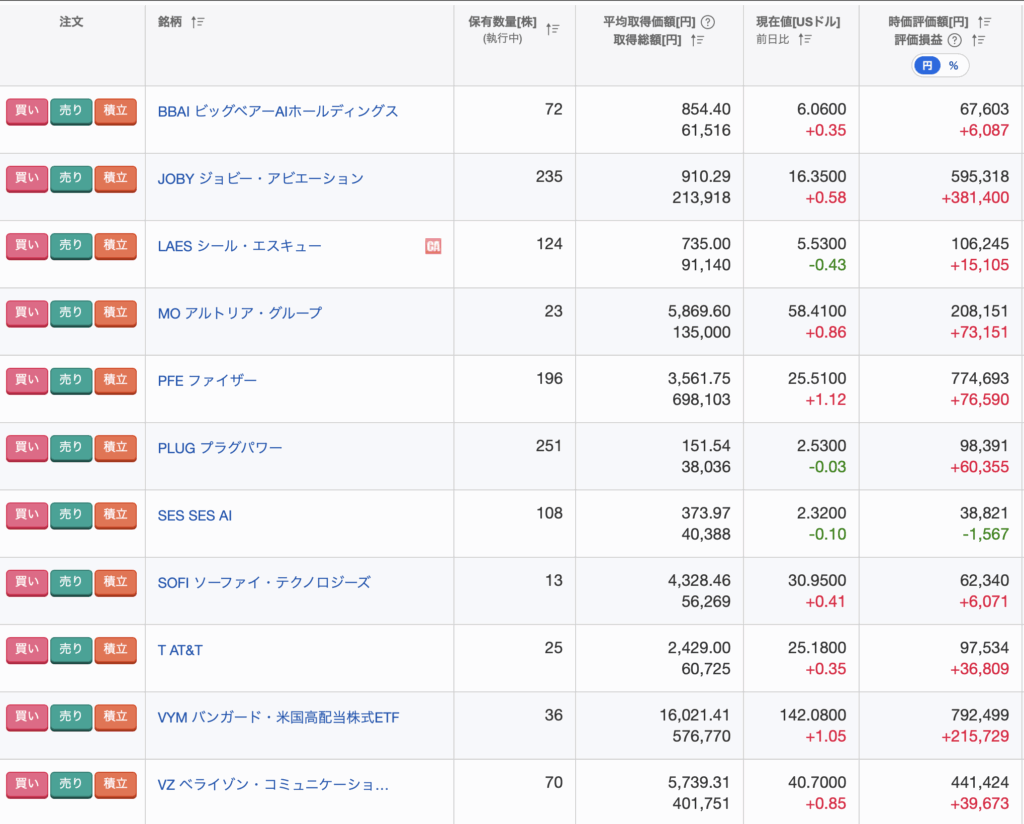Sort by 評価損益 unrealized profit/loss
1024x824 pixels.
(x=979, y=40)
